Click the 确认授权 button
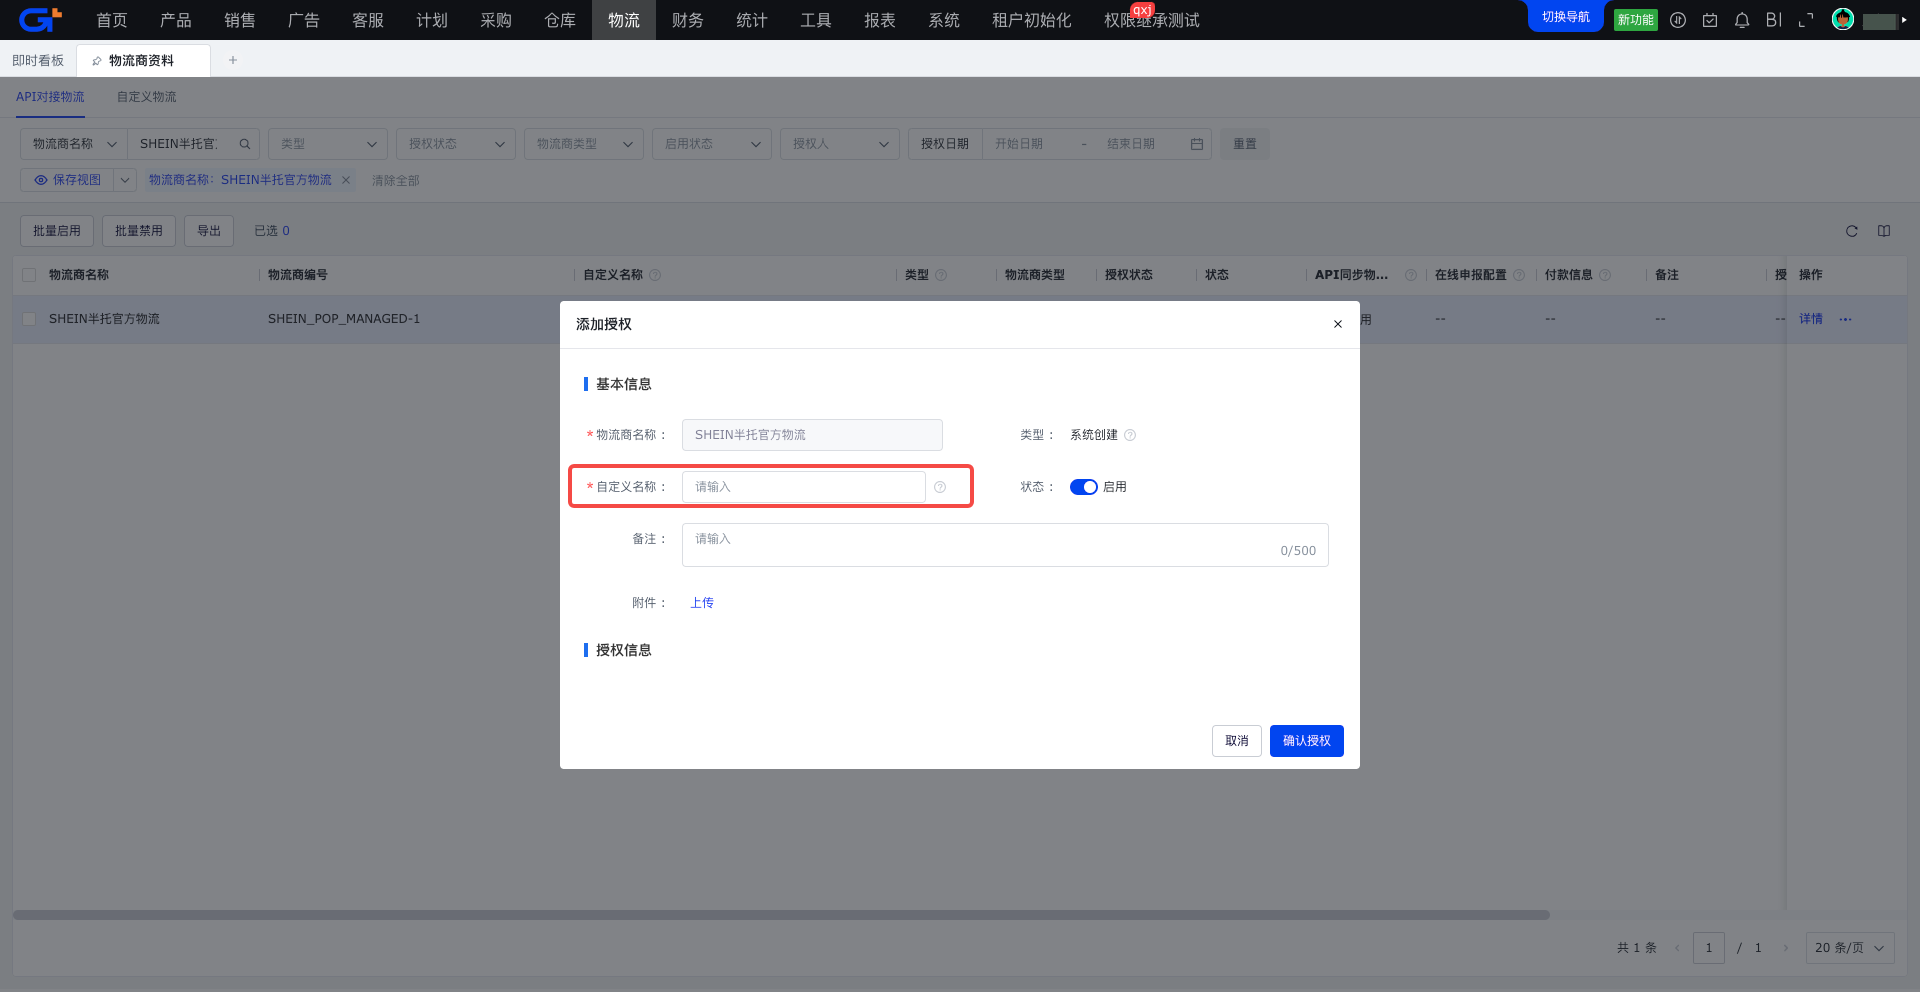 tap(1307, 741)
